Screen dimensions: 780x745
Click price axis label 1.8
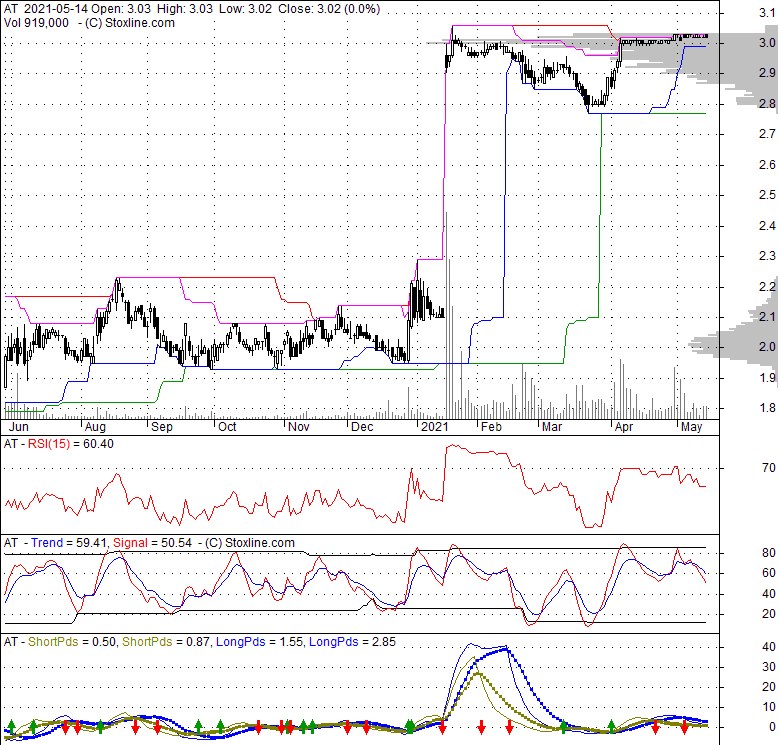click(768, 408)
